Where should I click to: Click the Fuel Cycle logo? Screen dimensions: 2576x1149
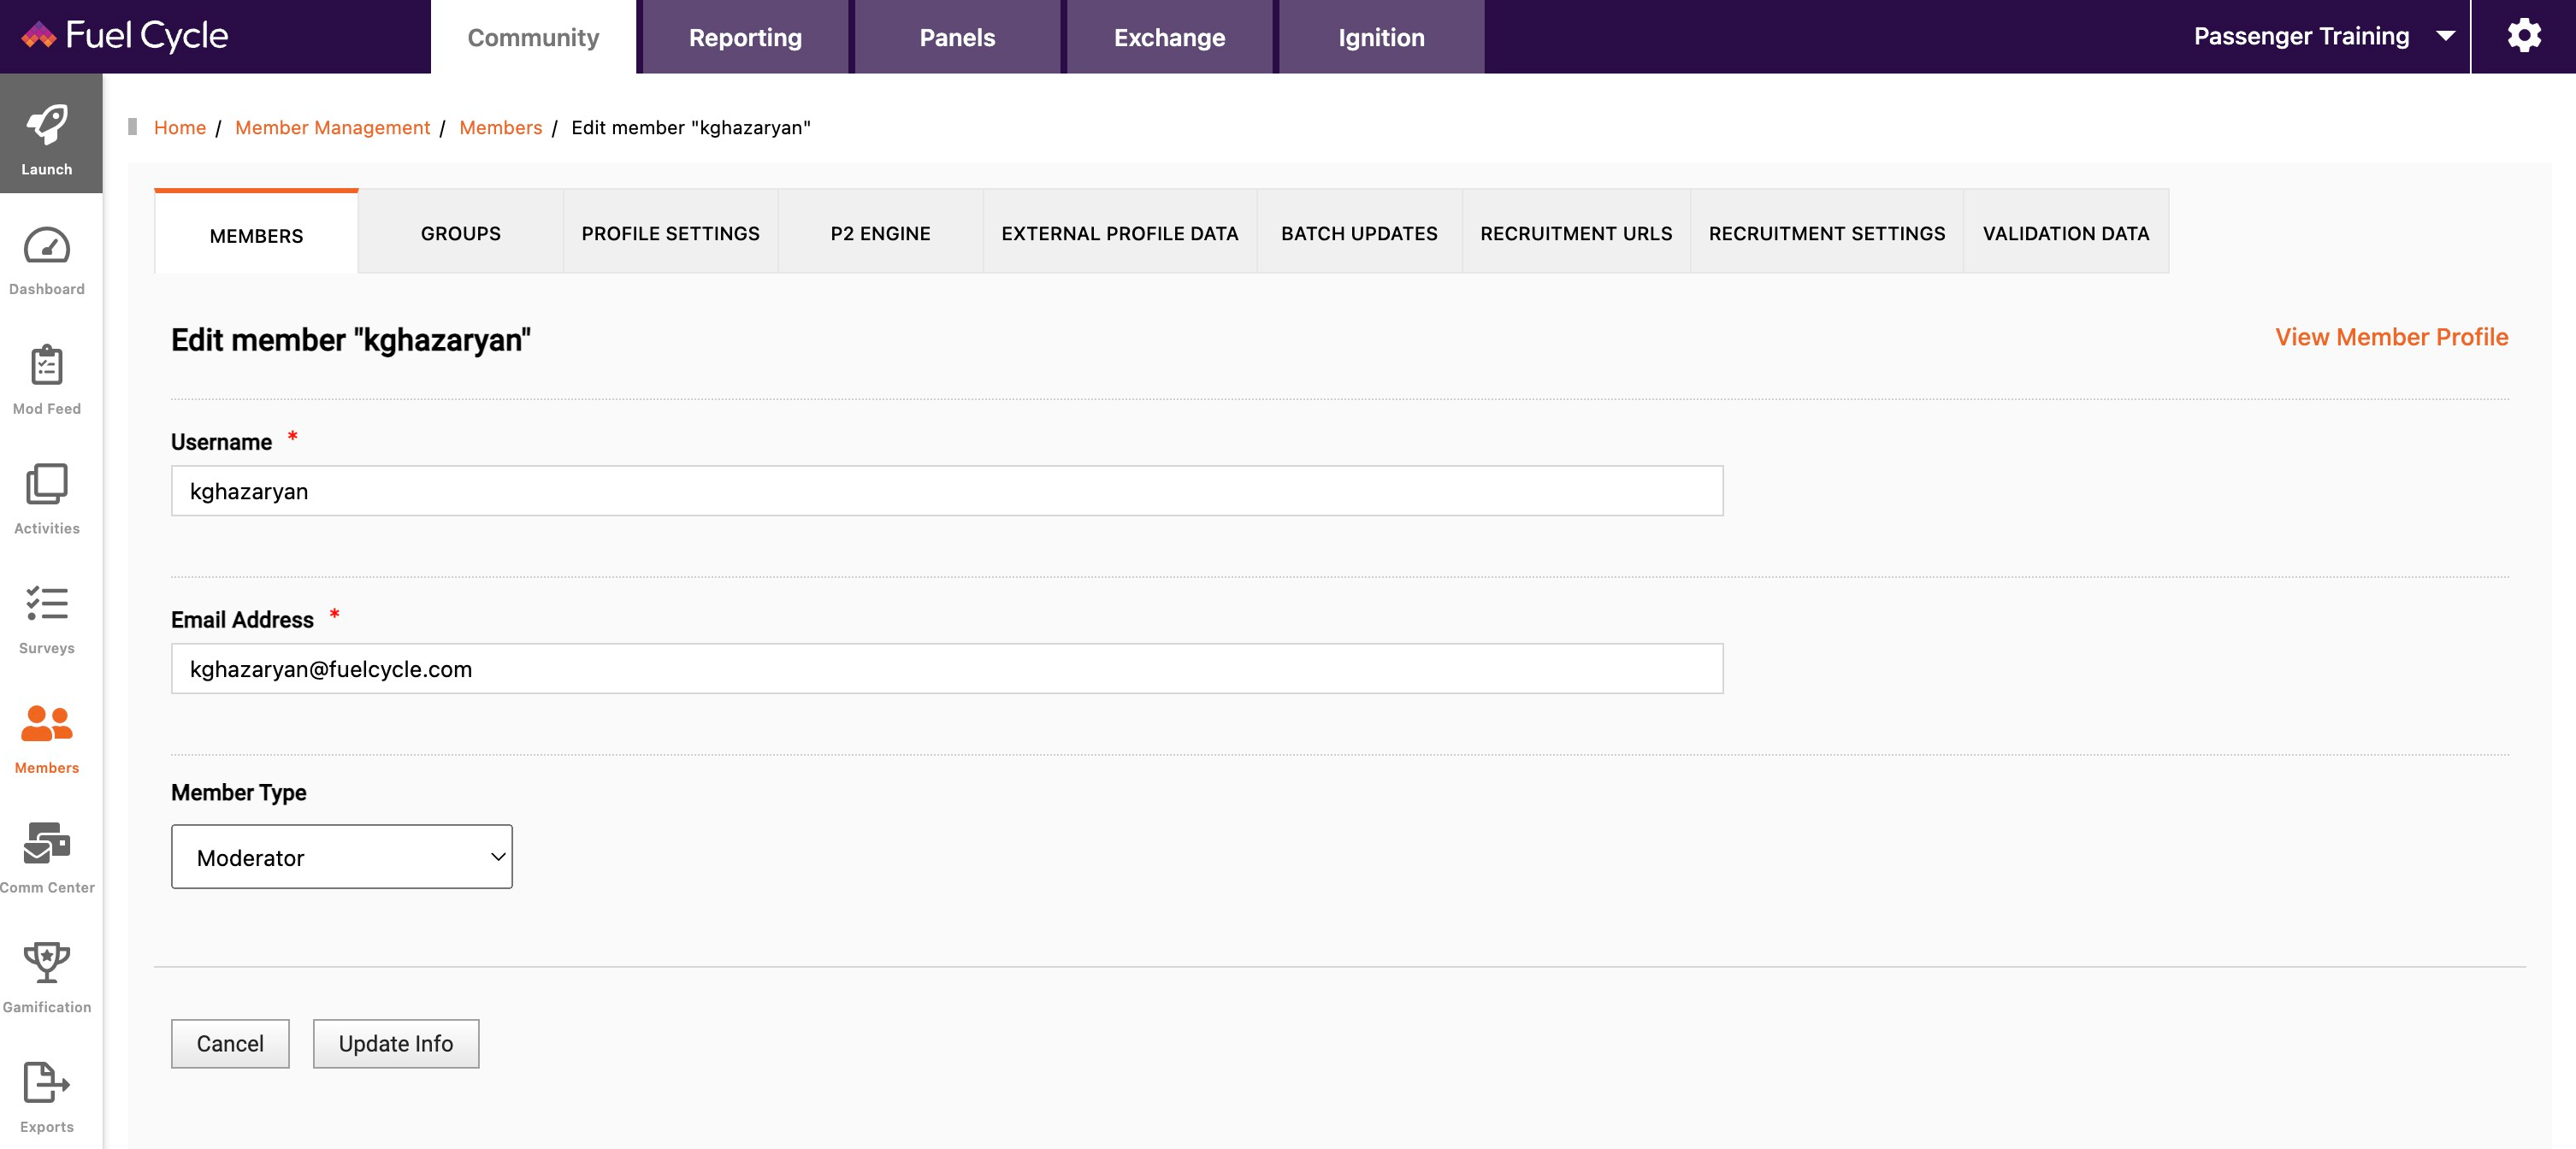point(125,36)
